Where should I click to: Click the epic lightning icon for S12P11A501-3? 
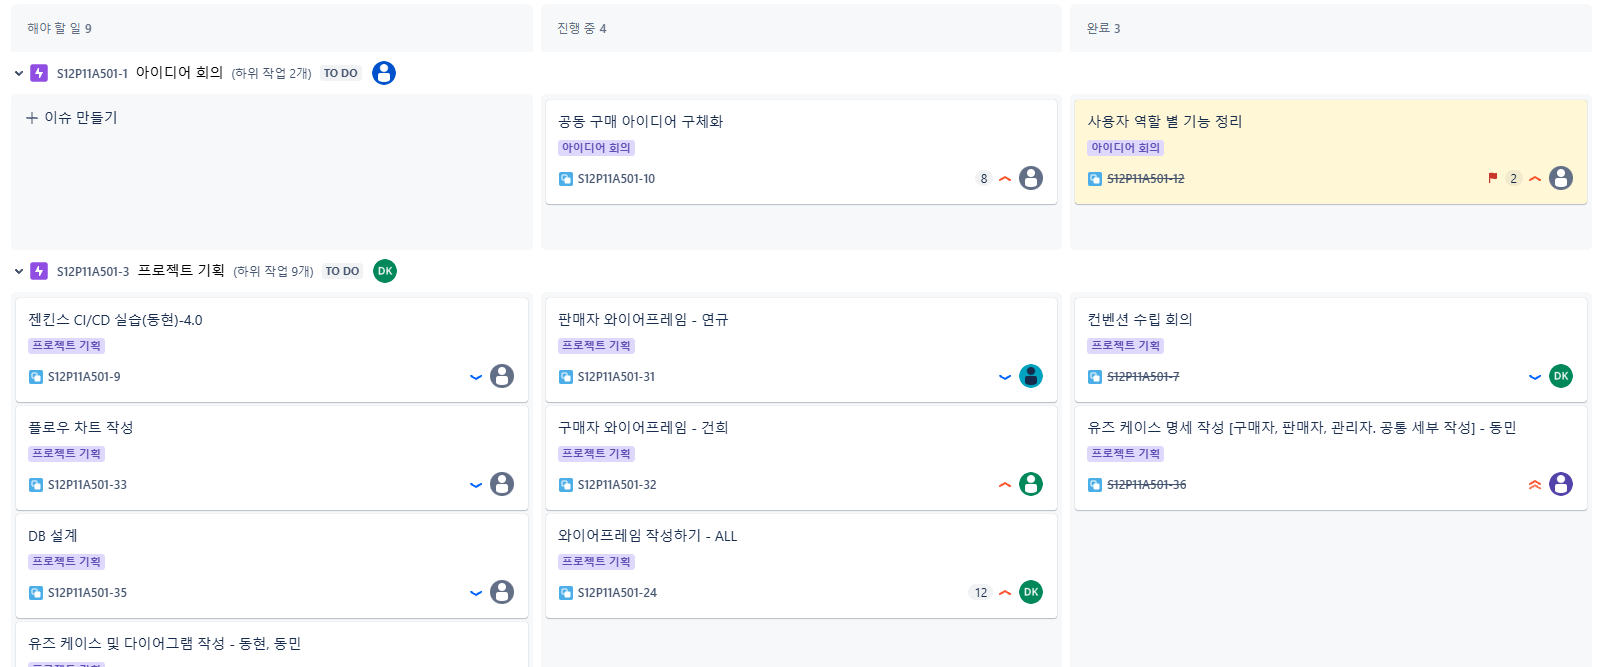[x=39, y=271]
